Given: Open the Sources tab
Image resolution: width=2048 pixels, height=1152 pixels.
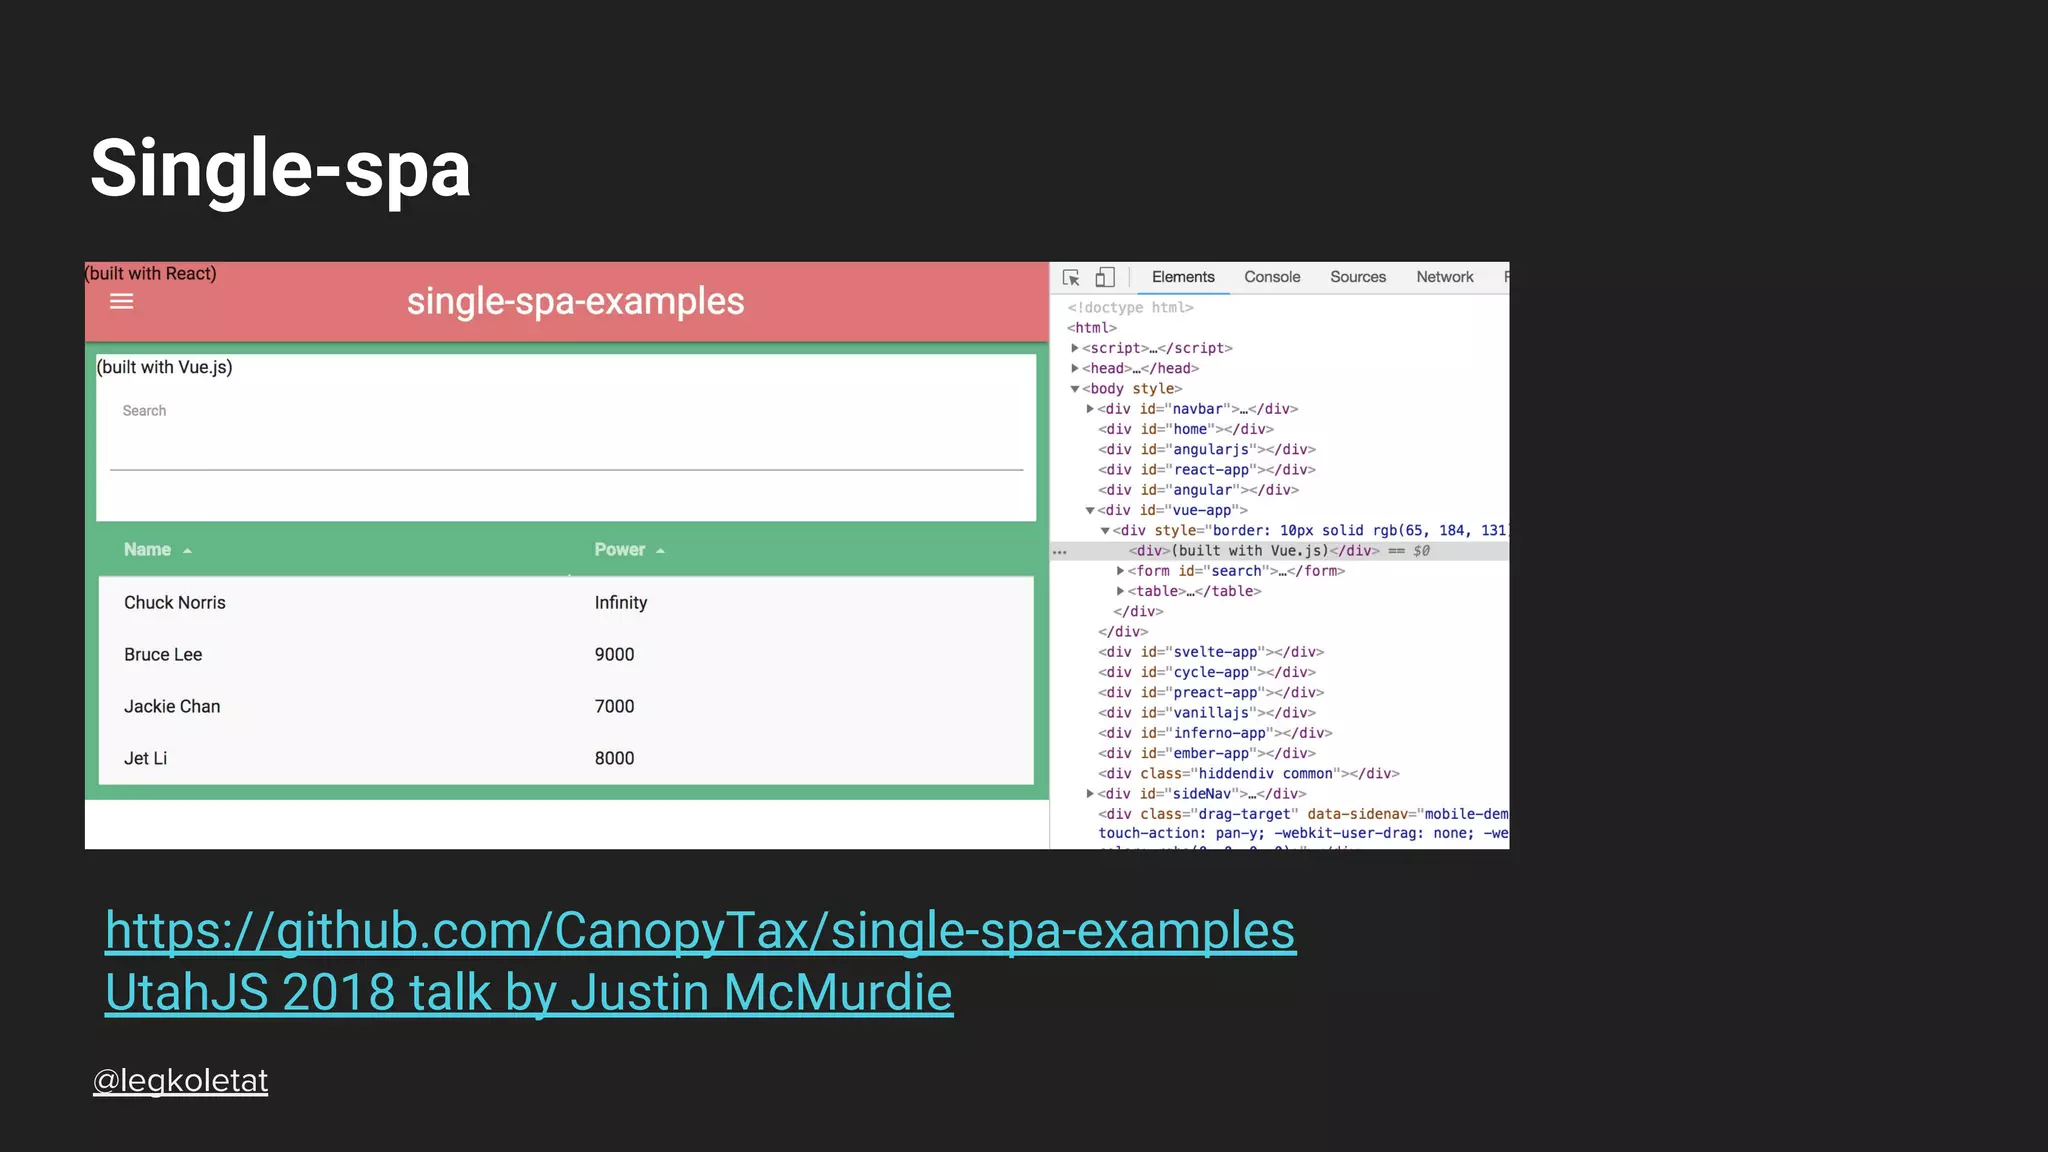Looking at the screenshot, I should pyautogui.click(x=1358, y=277).
